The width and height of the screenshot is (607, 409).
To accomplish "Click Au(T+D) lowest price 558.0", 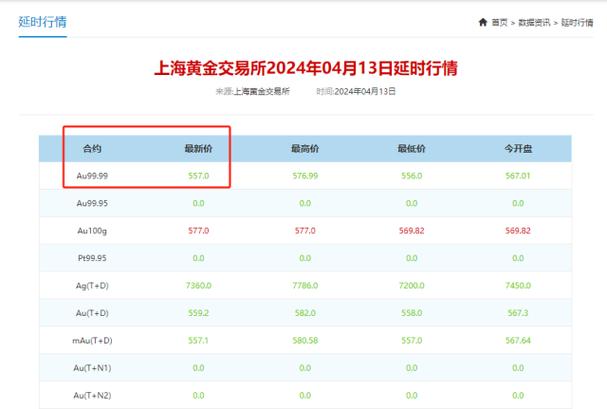I will (412, 313).
